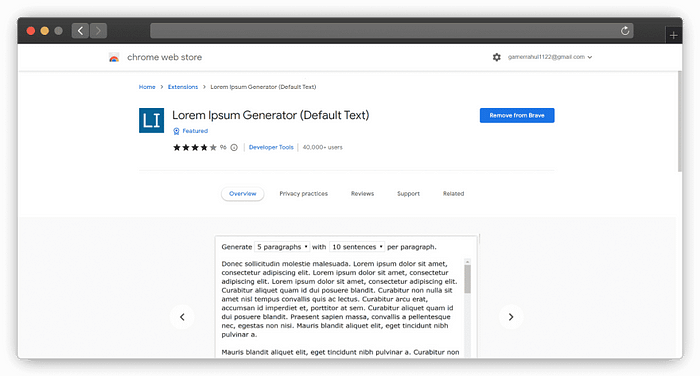Click the LI extension logo icon

pos(151,120)
